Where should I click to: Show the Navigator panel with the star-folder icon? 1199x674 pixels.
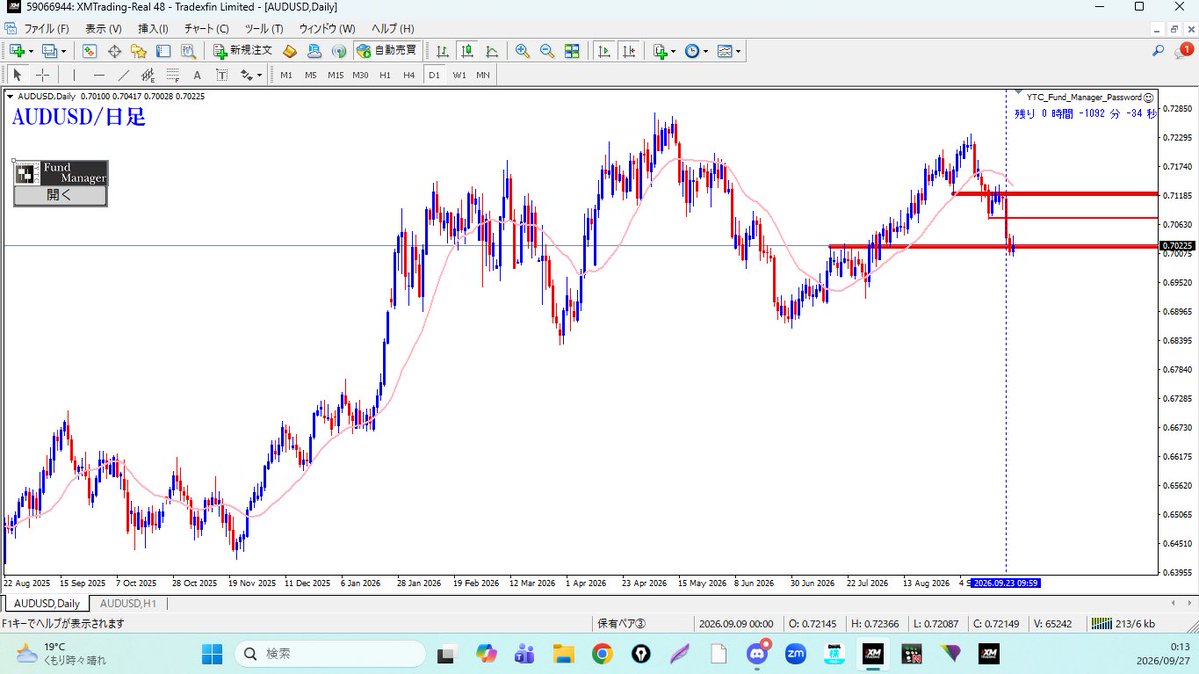coord(138,51)
